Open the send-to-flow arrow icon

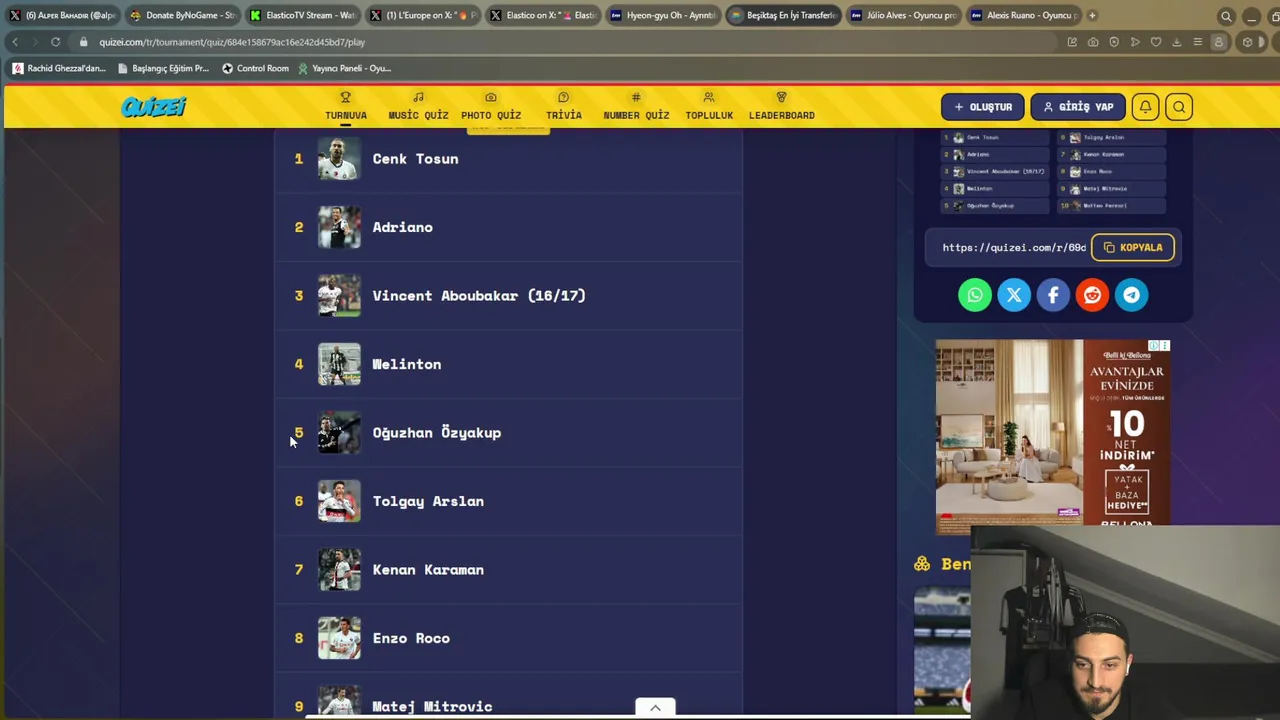[x=1135, y=42]
